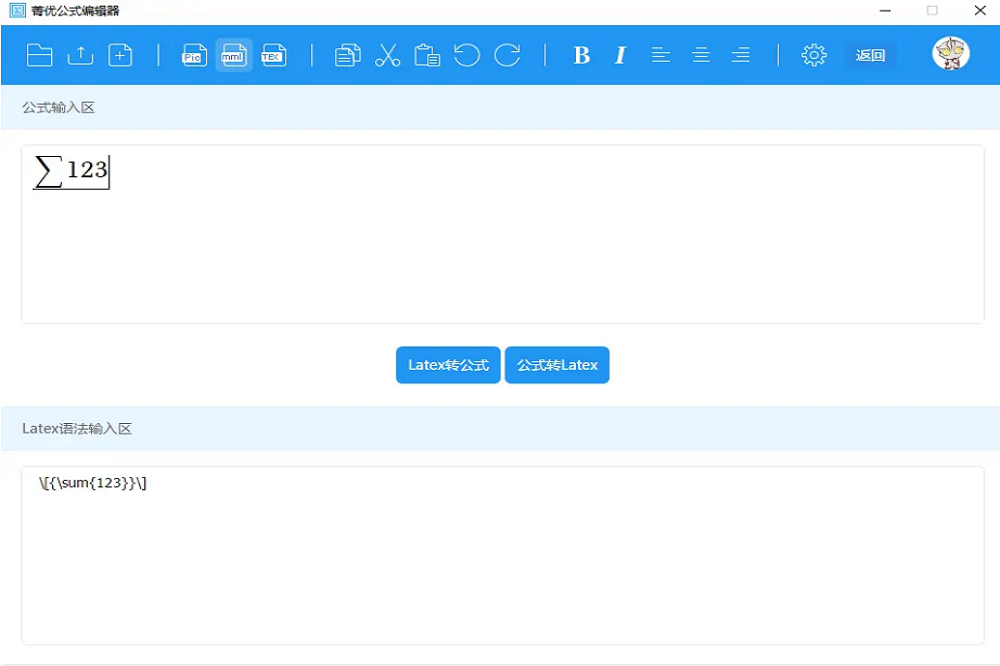This screenshot has height=666, width=1000.
Task: Cut selection with scissors icon
Action: point(387,55)
